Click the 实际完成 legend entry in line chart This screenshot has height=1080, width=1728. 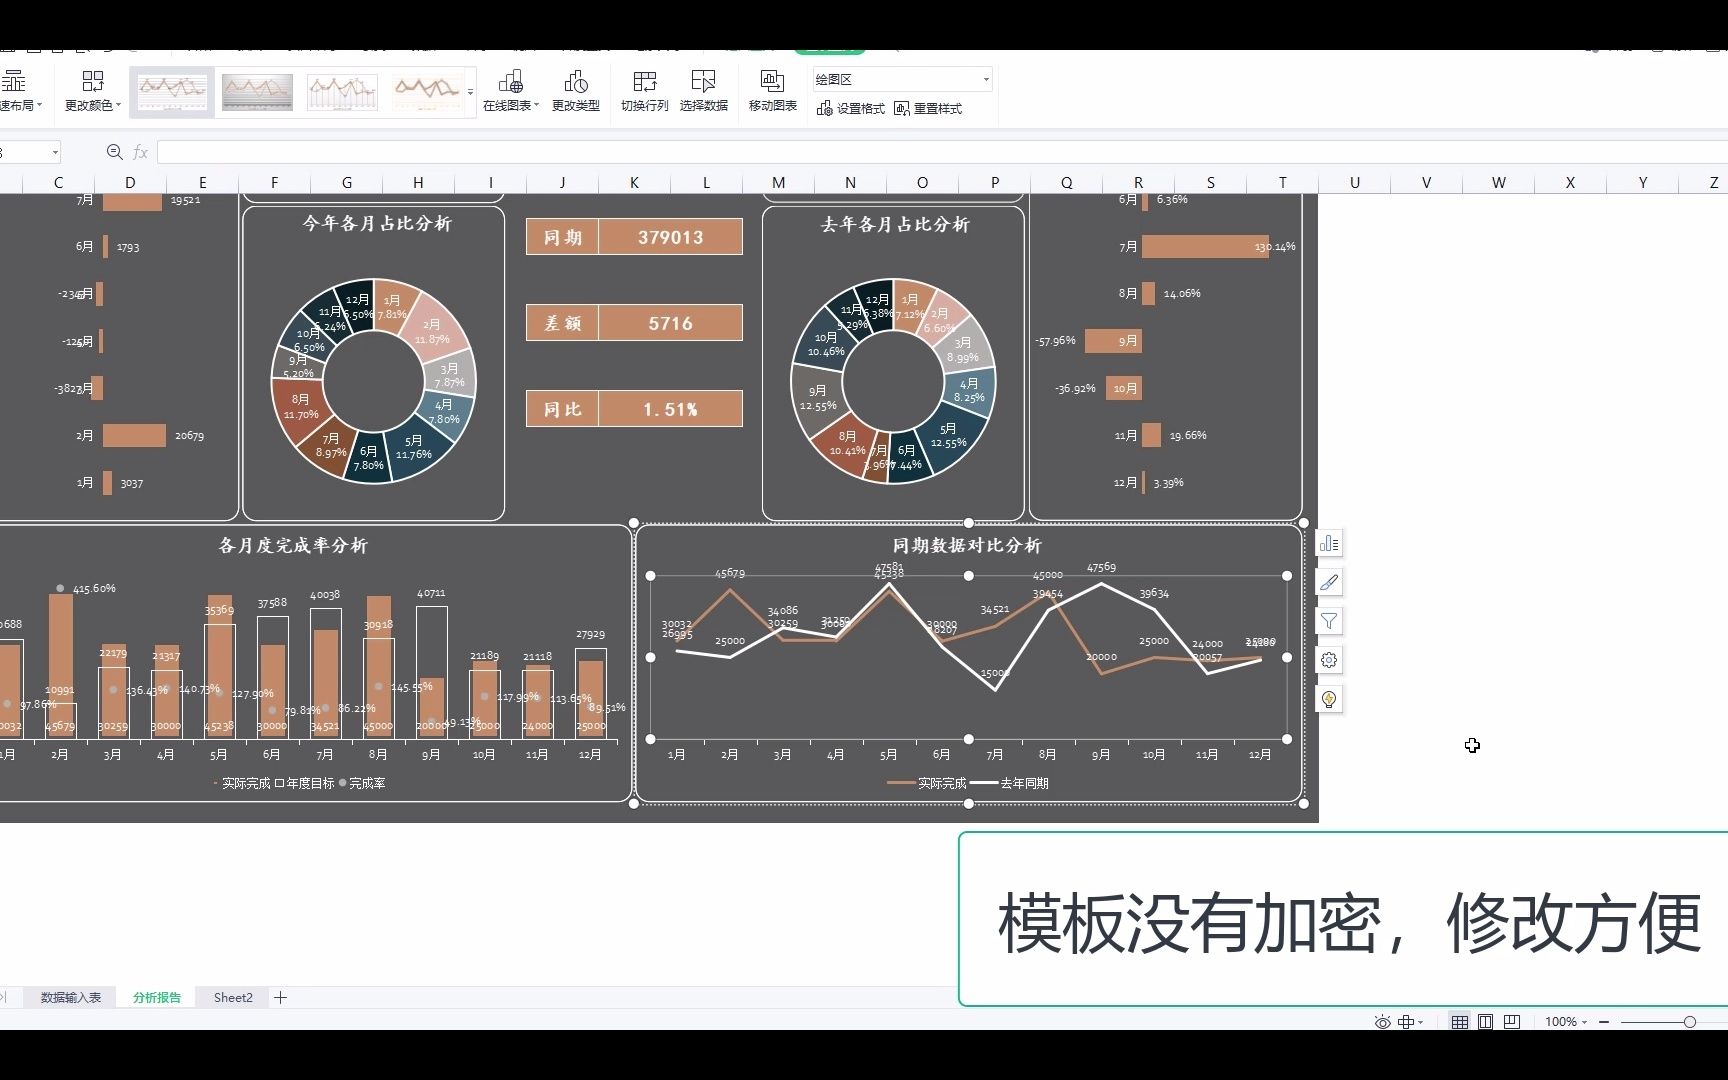click(x=927, y=783)
